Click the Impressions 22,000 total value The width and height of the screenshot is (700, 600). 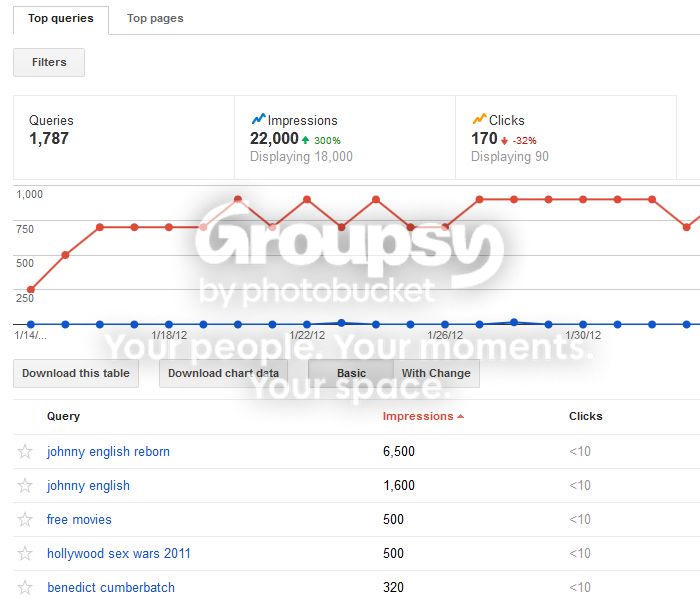(274, 138)
